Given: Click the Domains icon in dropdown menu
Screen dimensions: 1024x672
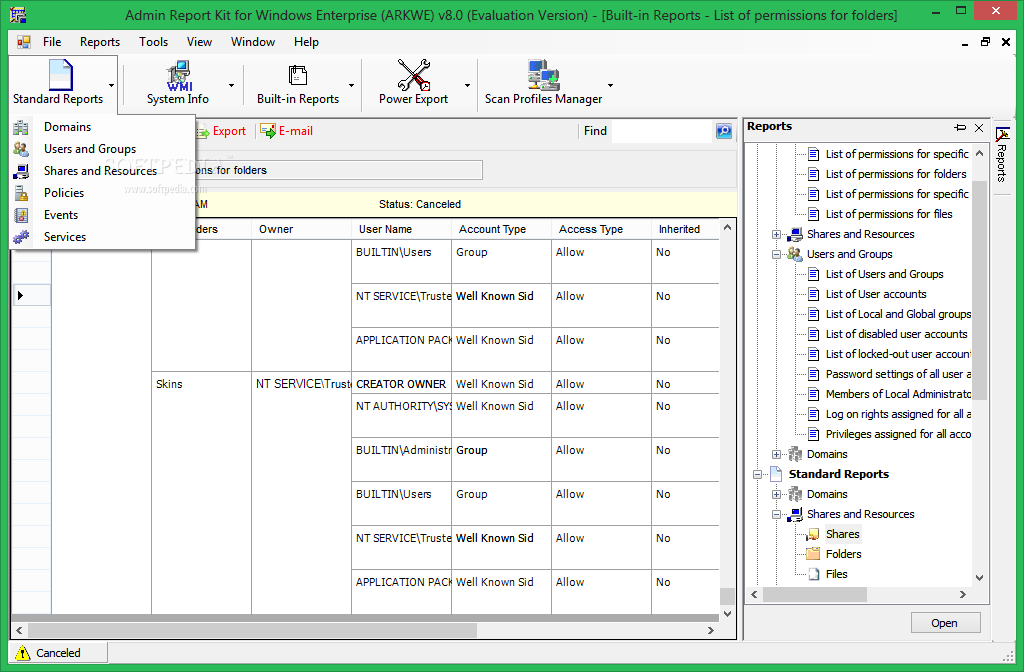Looking at the screenshot, I should coord(21,127).
